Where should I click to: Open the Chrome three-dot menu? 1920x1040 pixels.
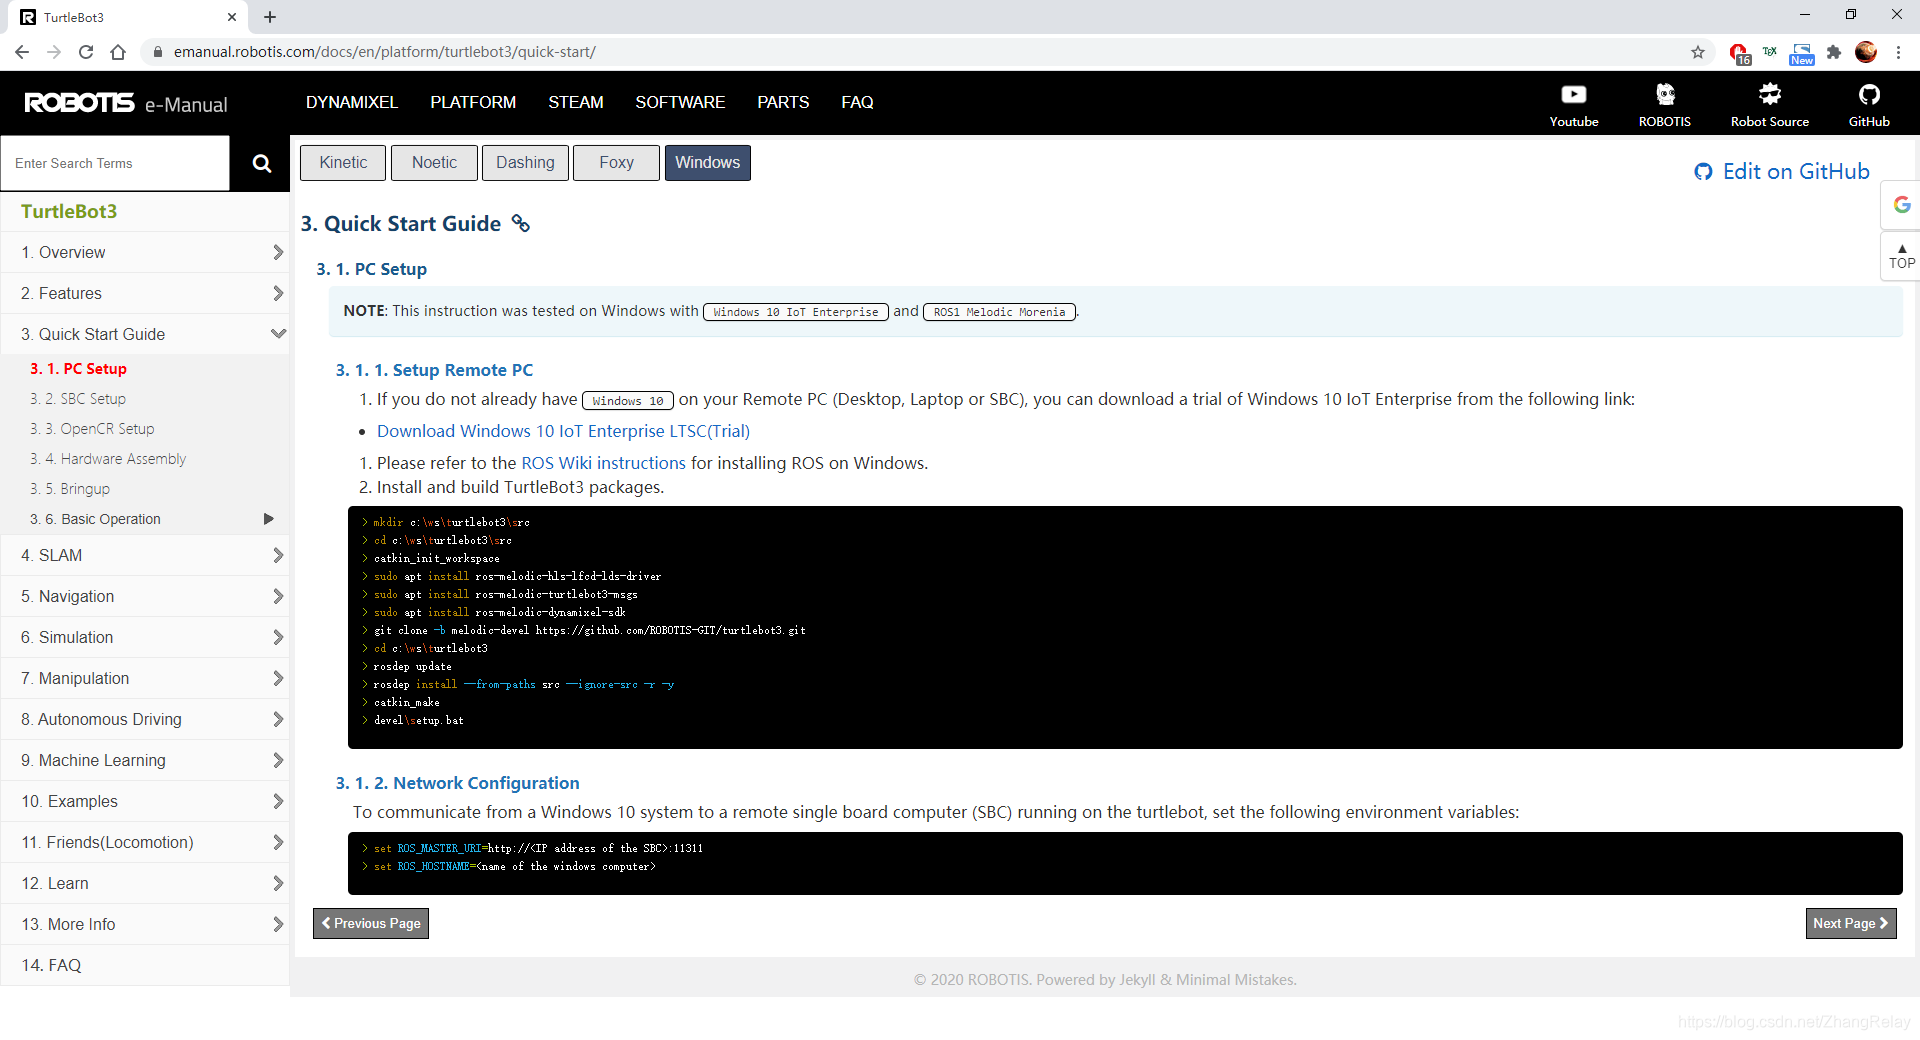point(1898,52)
